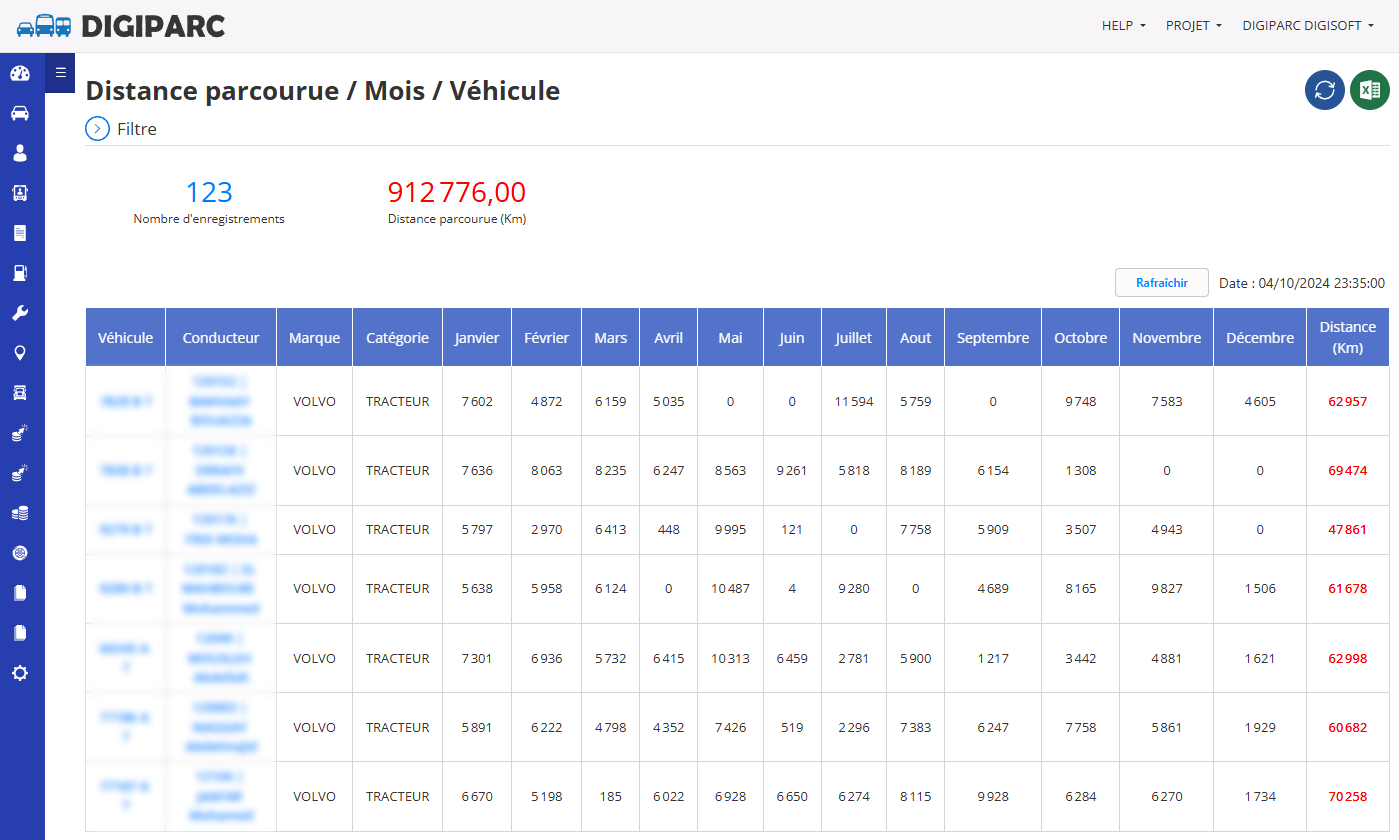
Task: Open the dashboard gauge icon in sidebar
Action: coord(20,73)
